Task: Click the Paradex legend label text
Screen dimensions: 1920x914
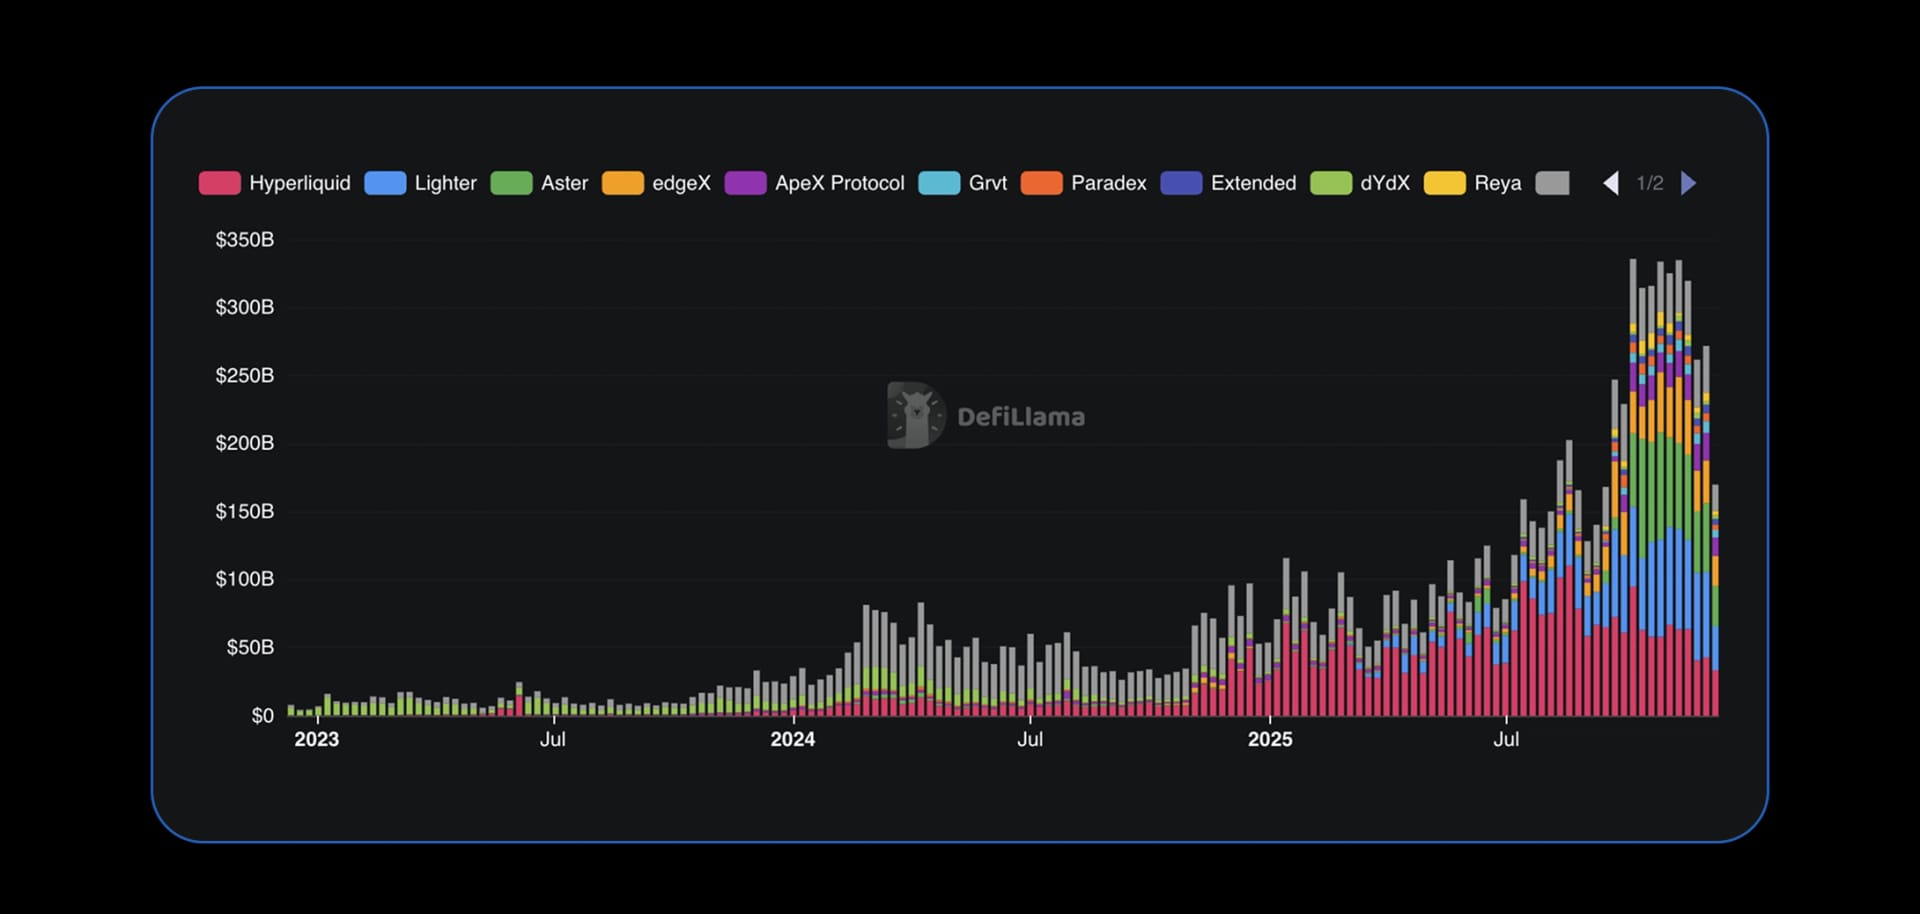Action: pos(1108,183)
